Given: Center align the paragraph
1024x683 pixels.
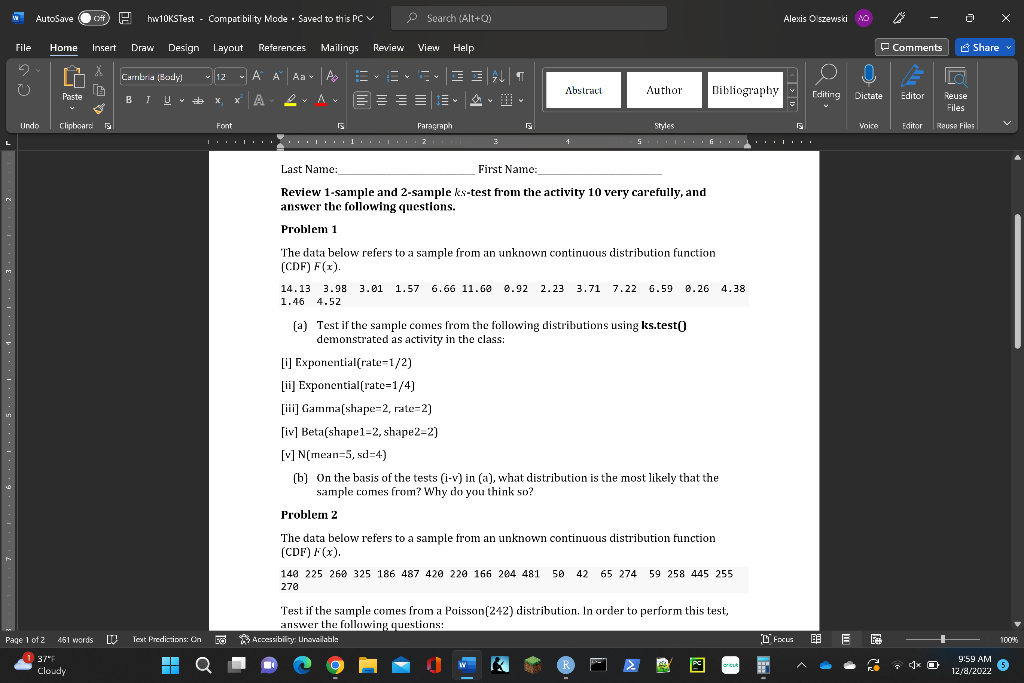Looking at the screenshot, I should [382, 100].
